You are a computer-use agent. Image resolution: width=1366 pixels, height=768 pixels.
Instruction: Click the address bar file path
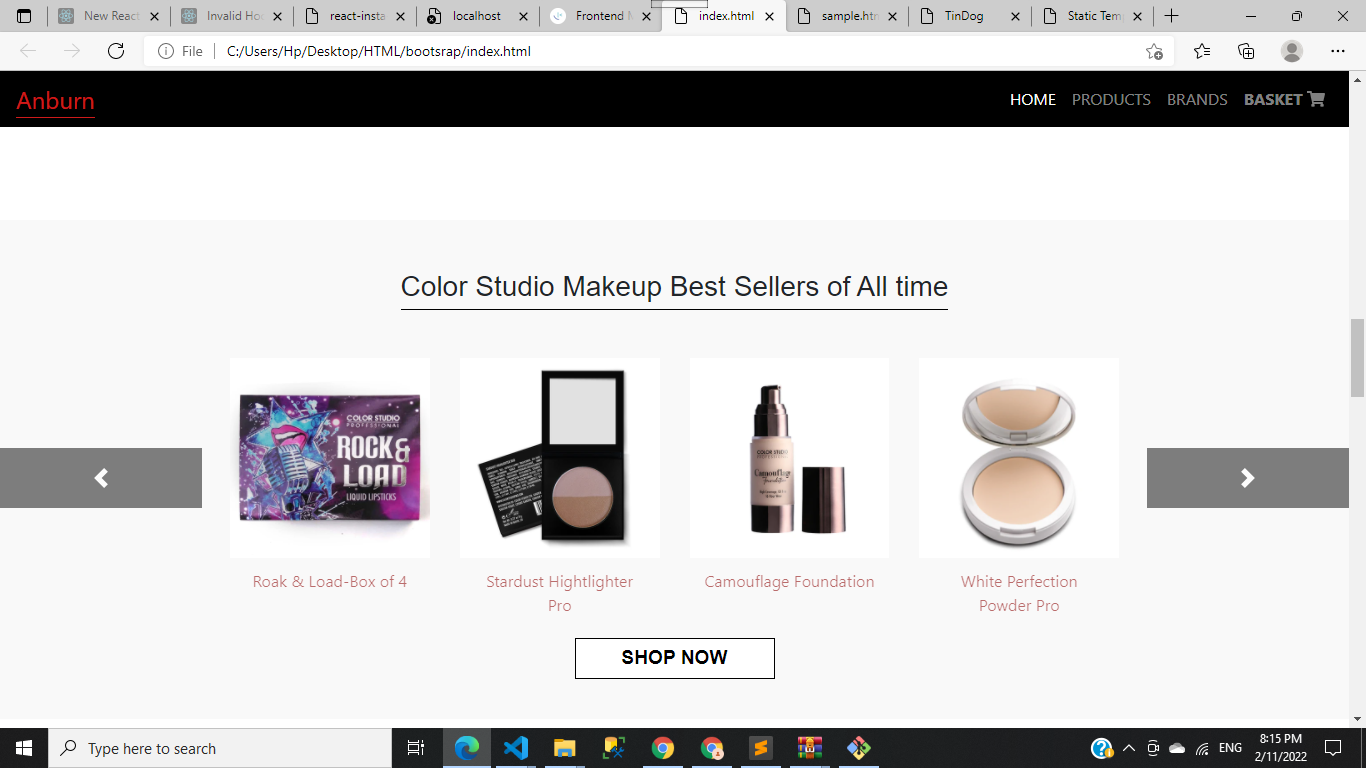378,51
